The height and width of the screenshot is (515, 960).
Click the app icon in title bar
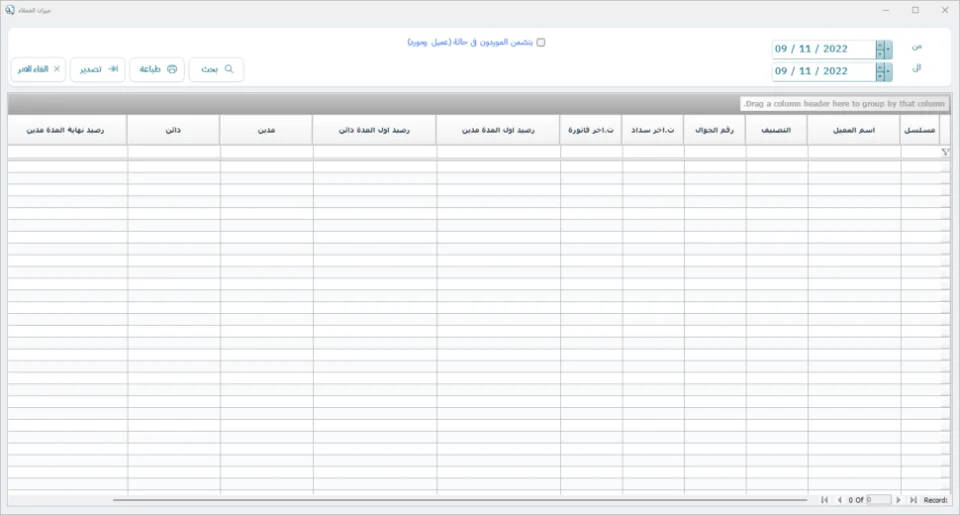pos(10,10)
